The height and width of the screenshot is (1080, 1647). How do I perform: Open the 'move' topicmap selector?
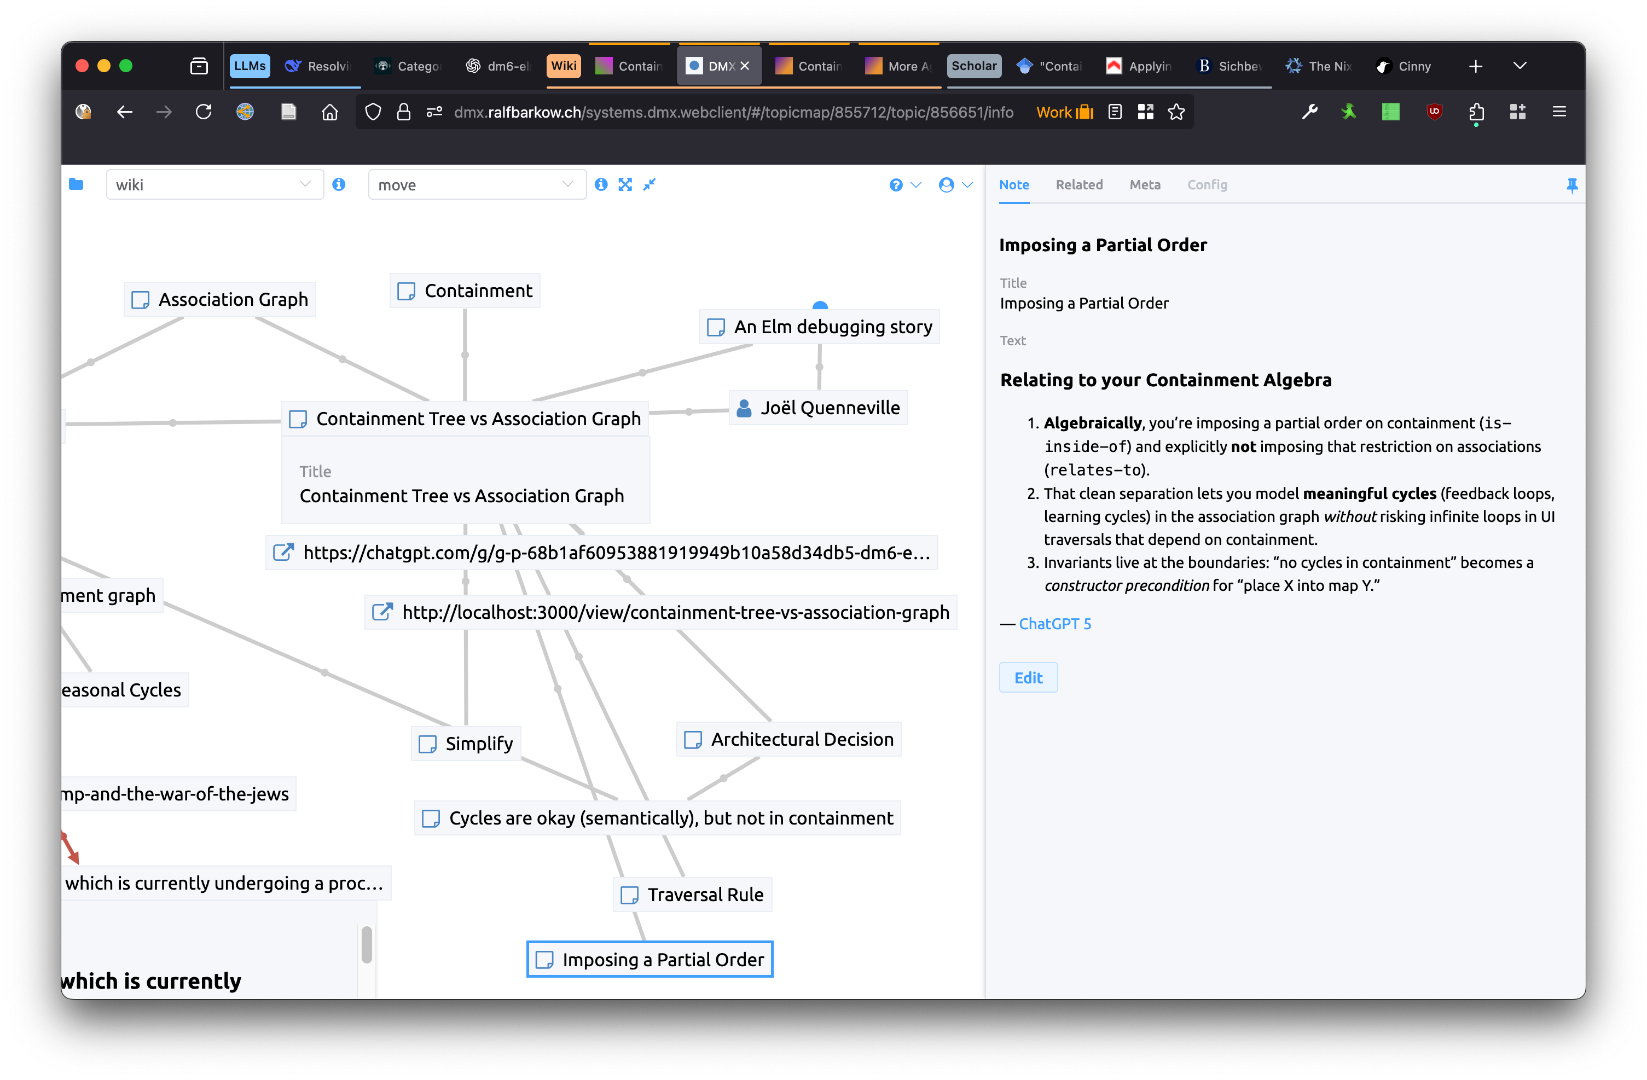(476, 185)
